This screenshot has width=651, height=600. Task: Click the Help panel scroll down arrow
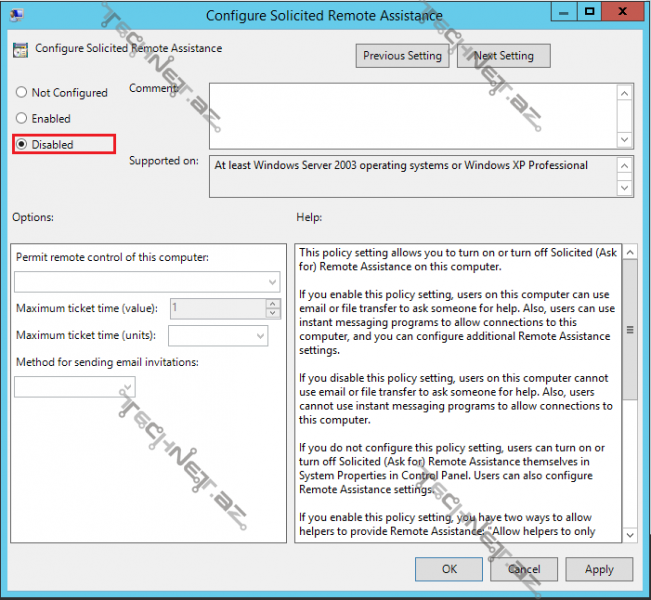click(x=628, y=535)
